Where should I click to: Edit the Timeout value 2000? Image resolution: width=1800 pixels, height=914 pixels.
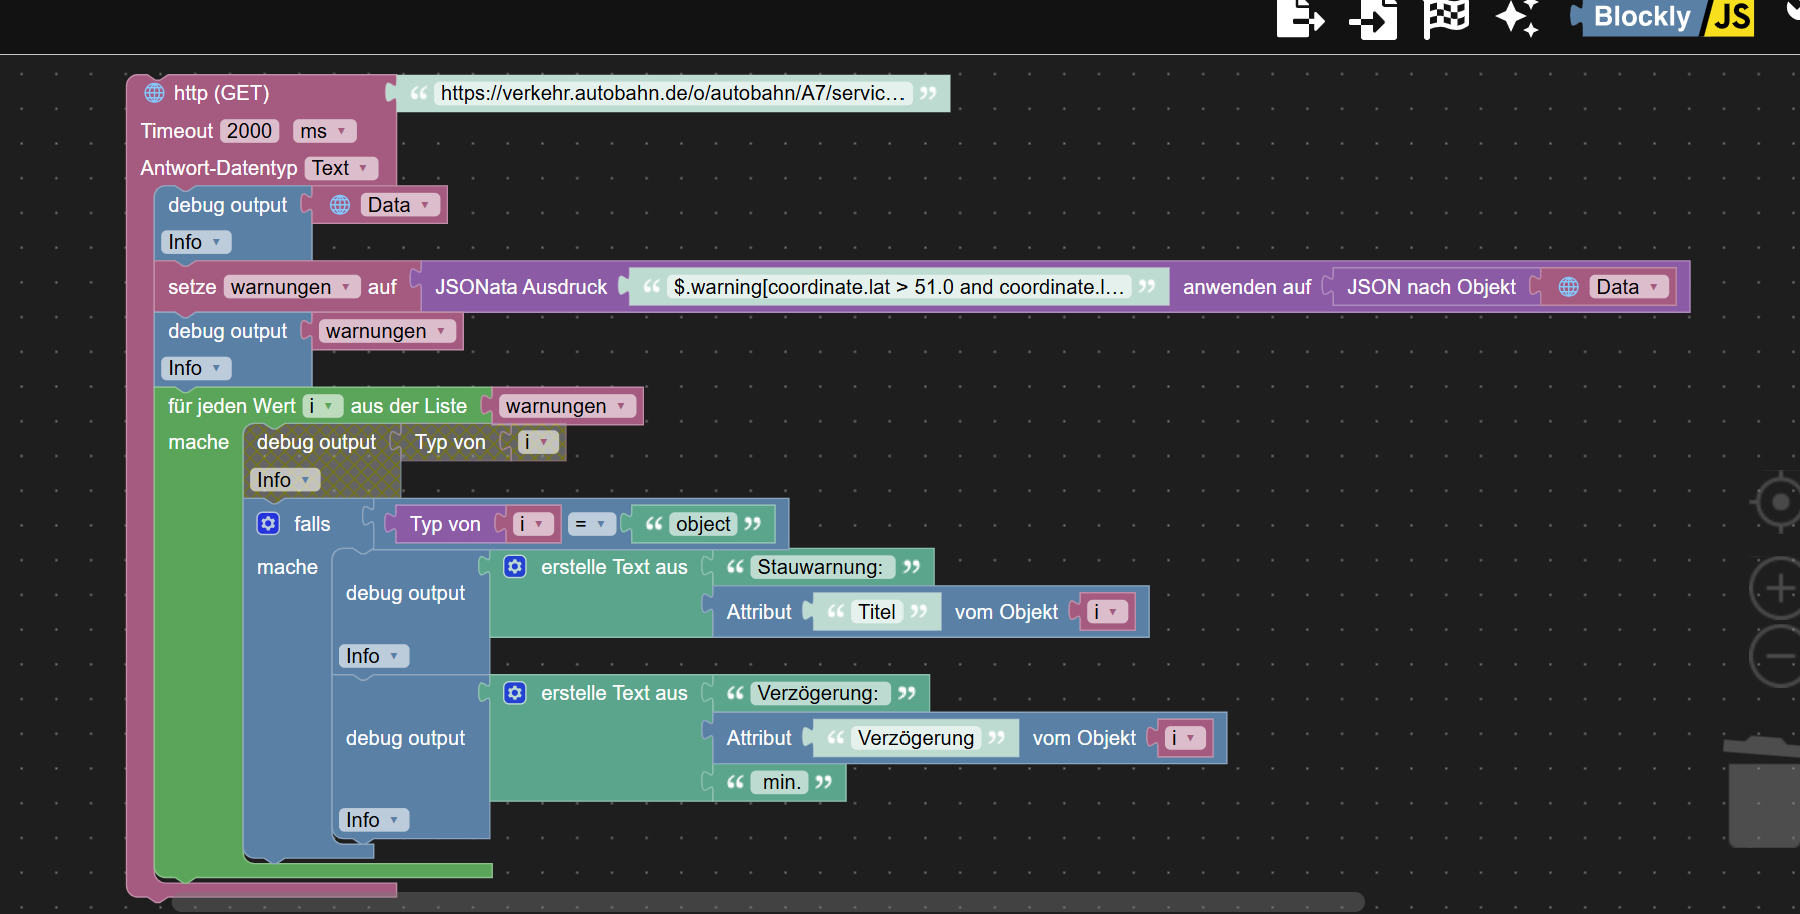click(x=249, y=131)
